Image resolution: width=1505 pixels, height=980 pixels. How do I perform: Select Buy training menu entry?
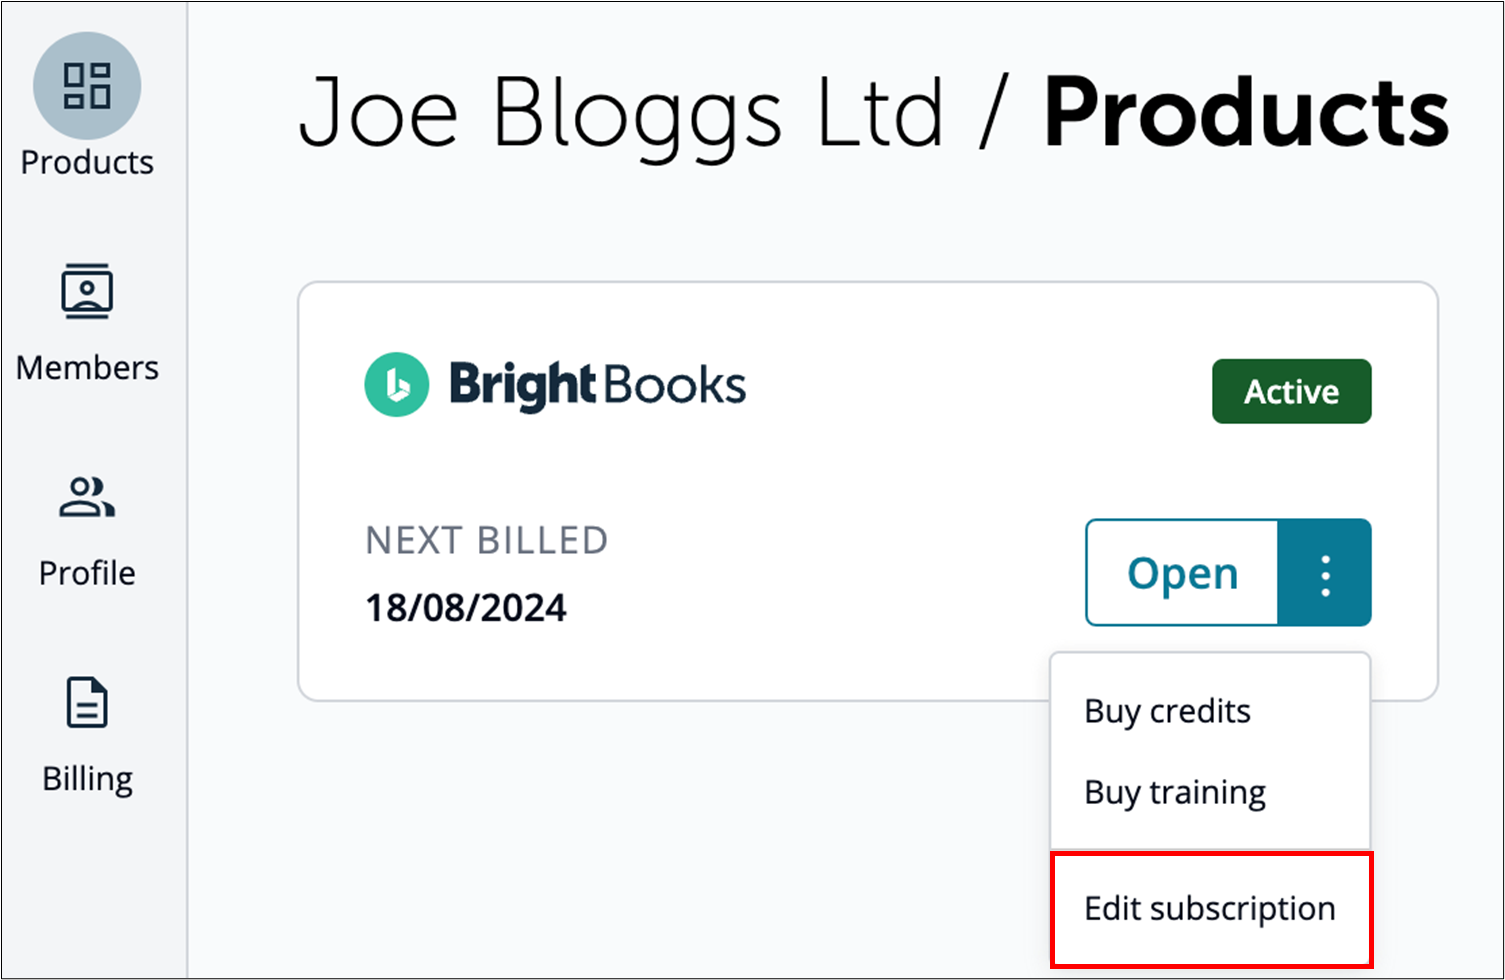coord(1175,792)
